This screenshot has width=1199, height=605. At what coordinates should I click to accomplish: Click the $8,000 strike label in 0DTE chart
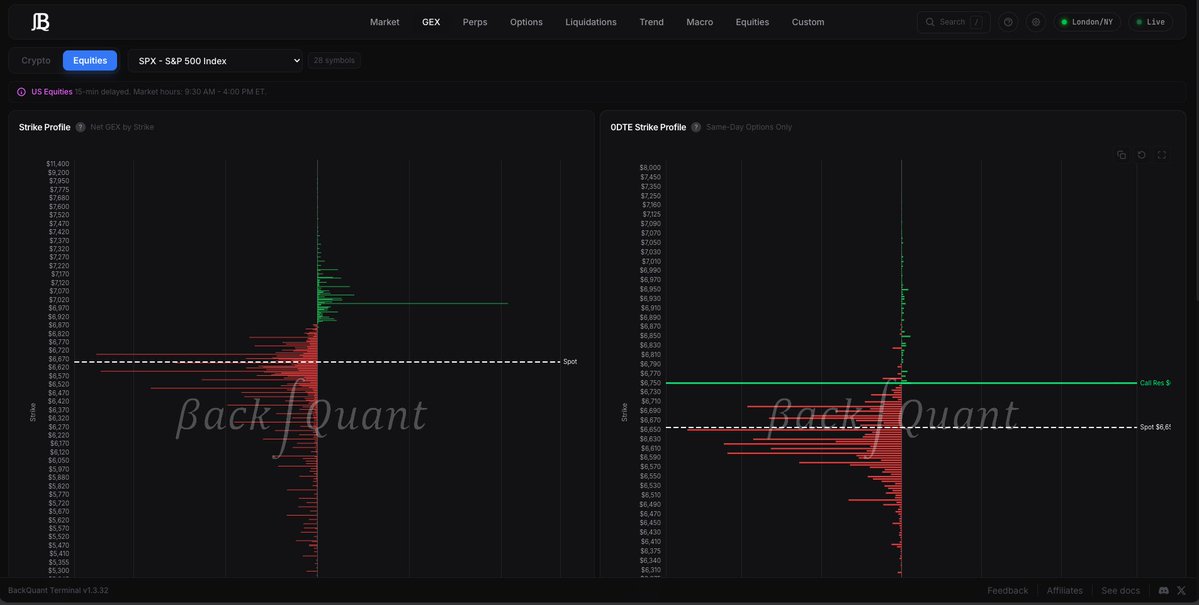650,168
